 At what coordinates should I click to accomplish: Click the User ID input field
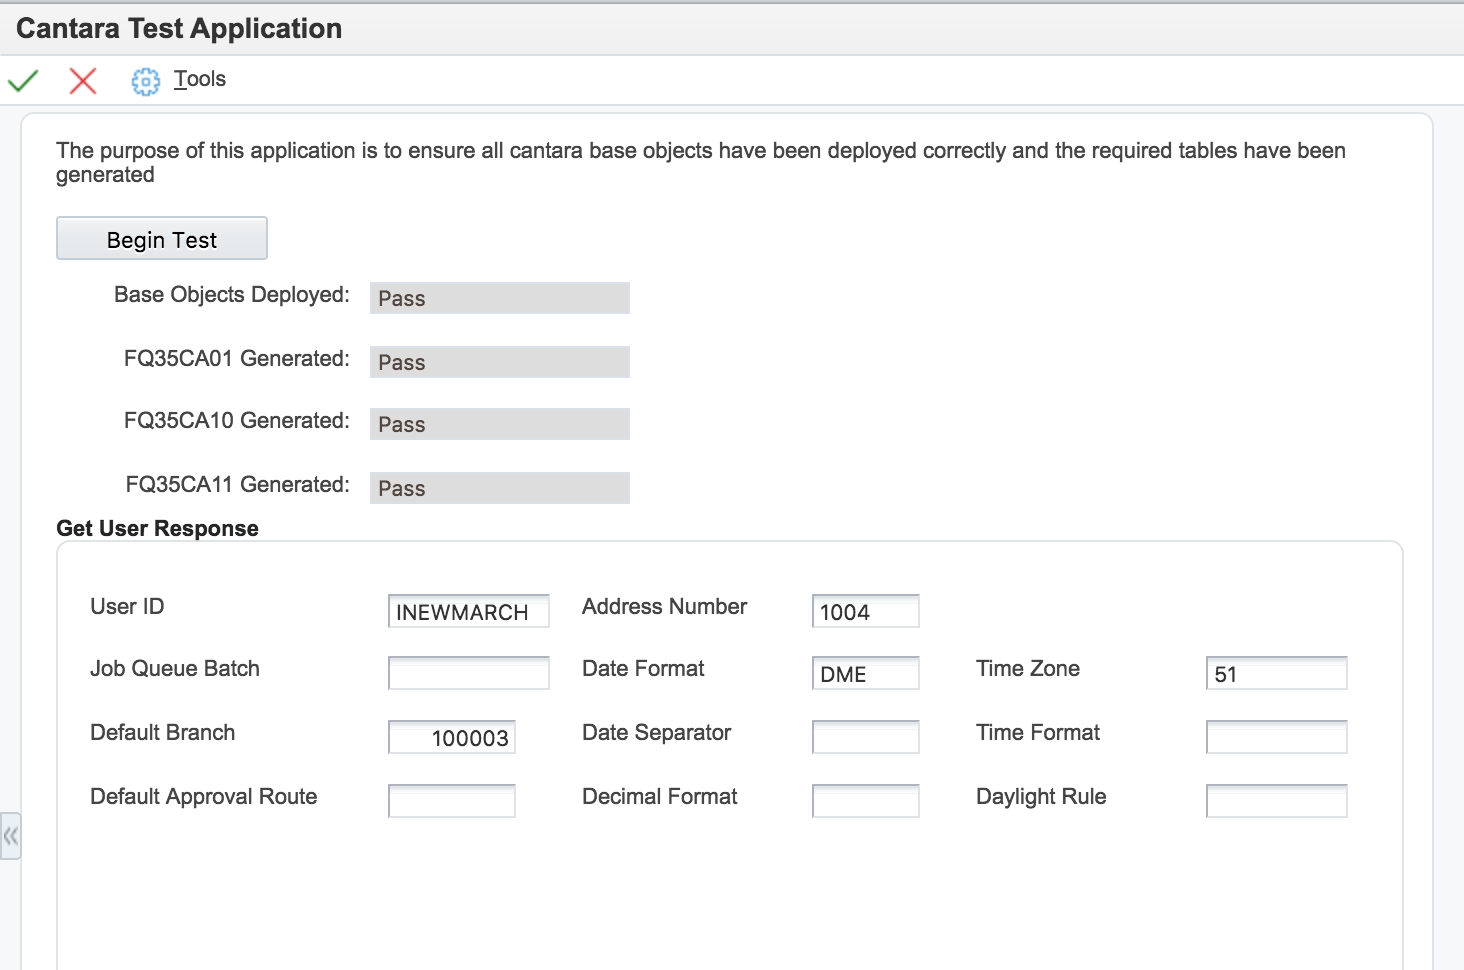click(468, 612)
